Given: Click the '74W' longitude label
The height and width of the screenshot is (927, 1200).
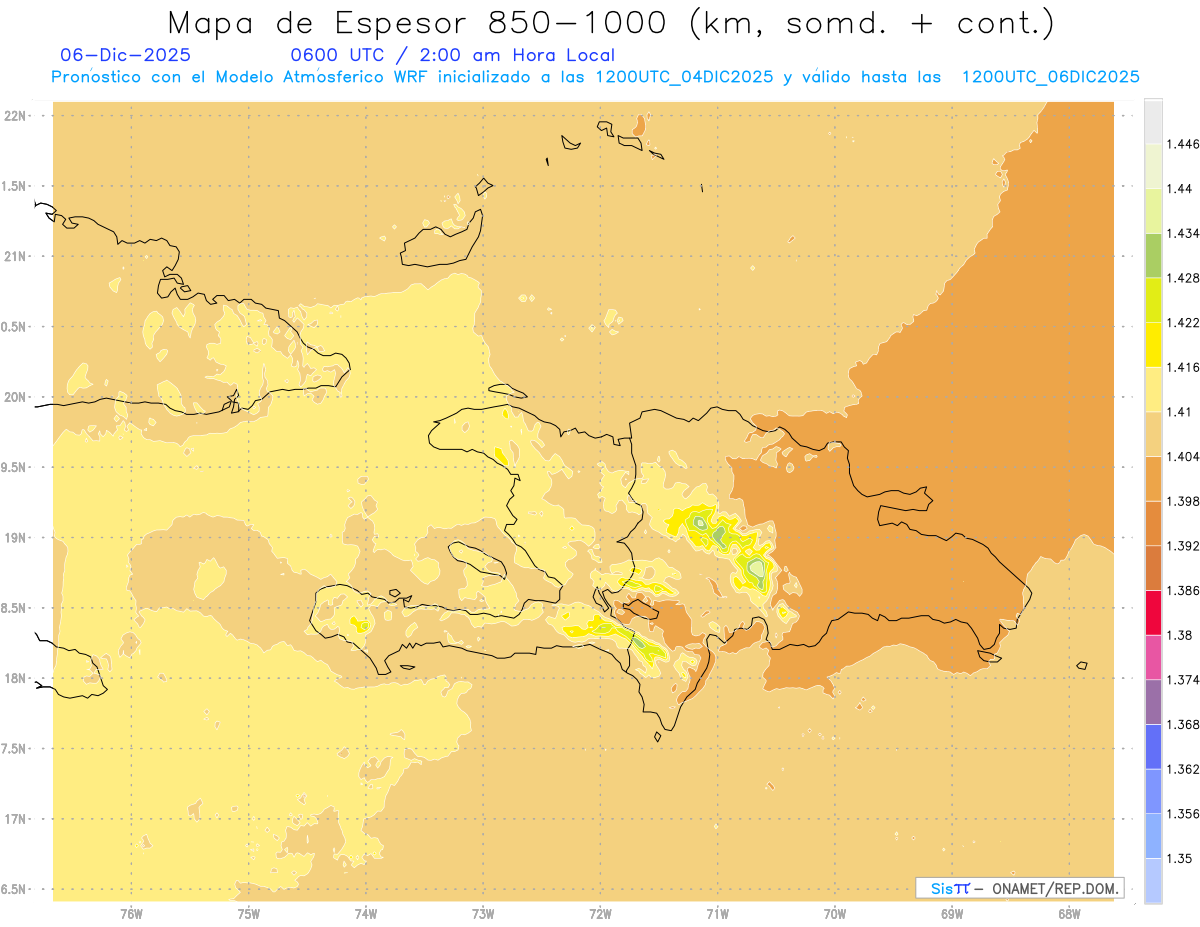Looking at the screenshot, I should point(366,914).
